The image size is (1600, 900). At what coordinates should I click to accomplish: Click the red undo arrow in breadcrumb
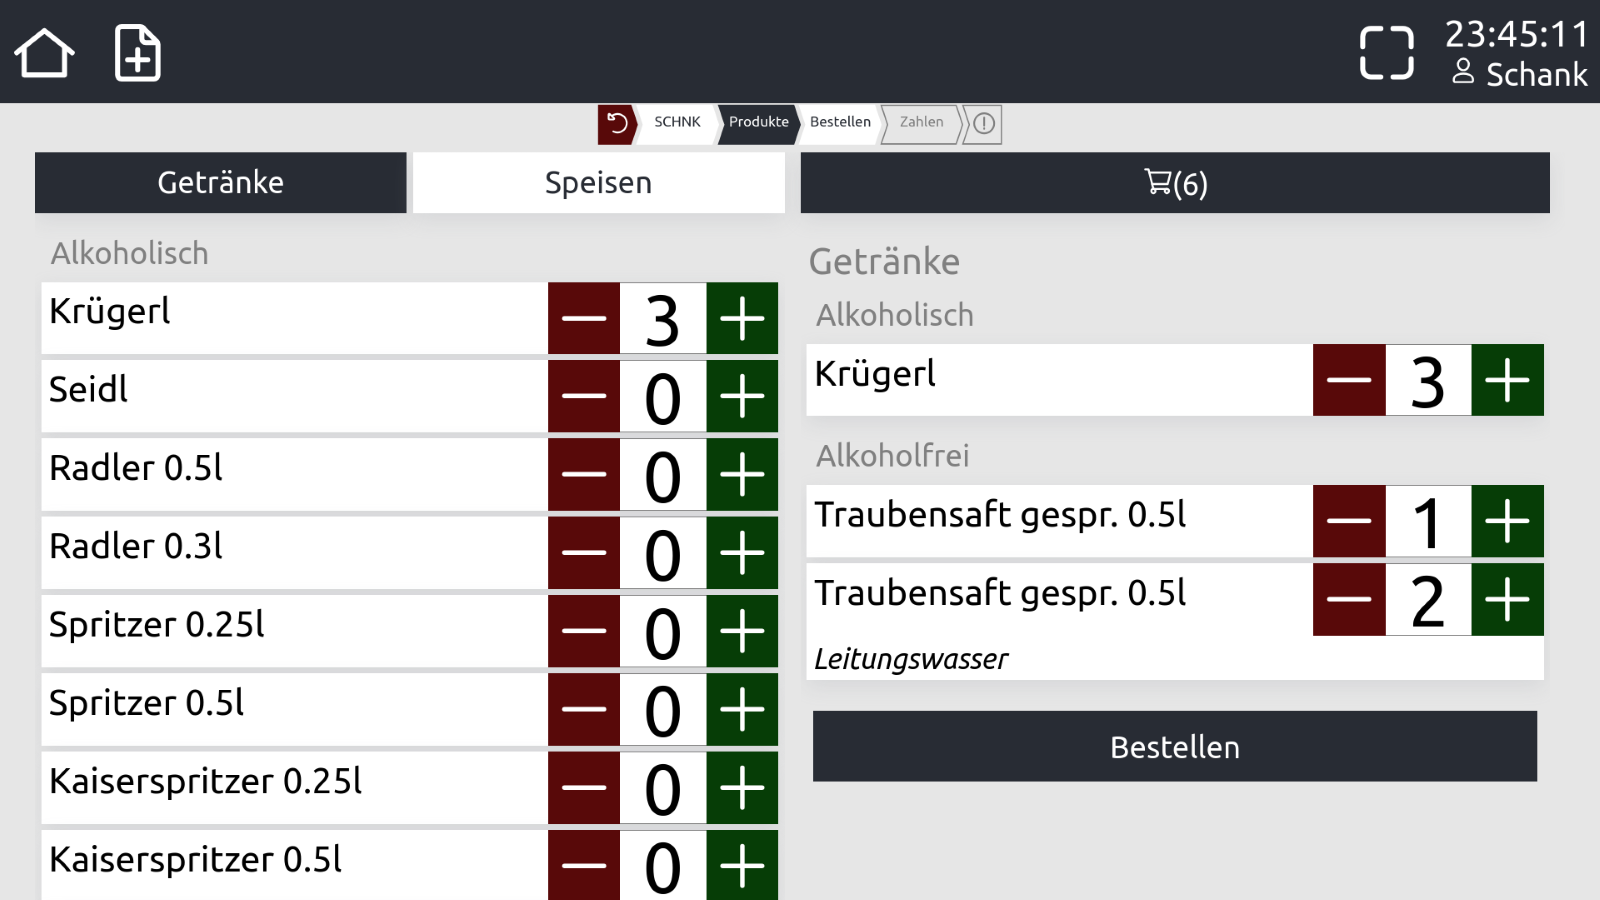(617, 124)
